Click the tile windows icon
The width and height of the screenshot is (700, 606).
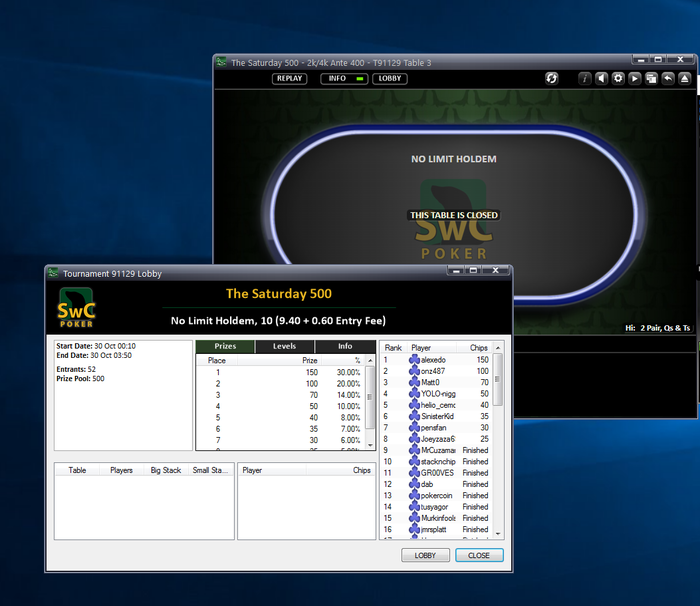[651, 79]
